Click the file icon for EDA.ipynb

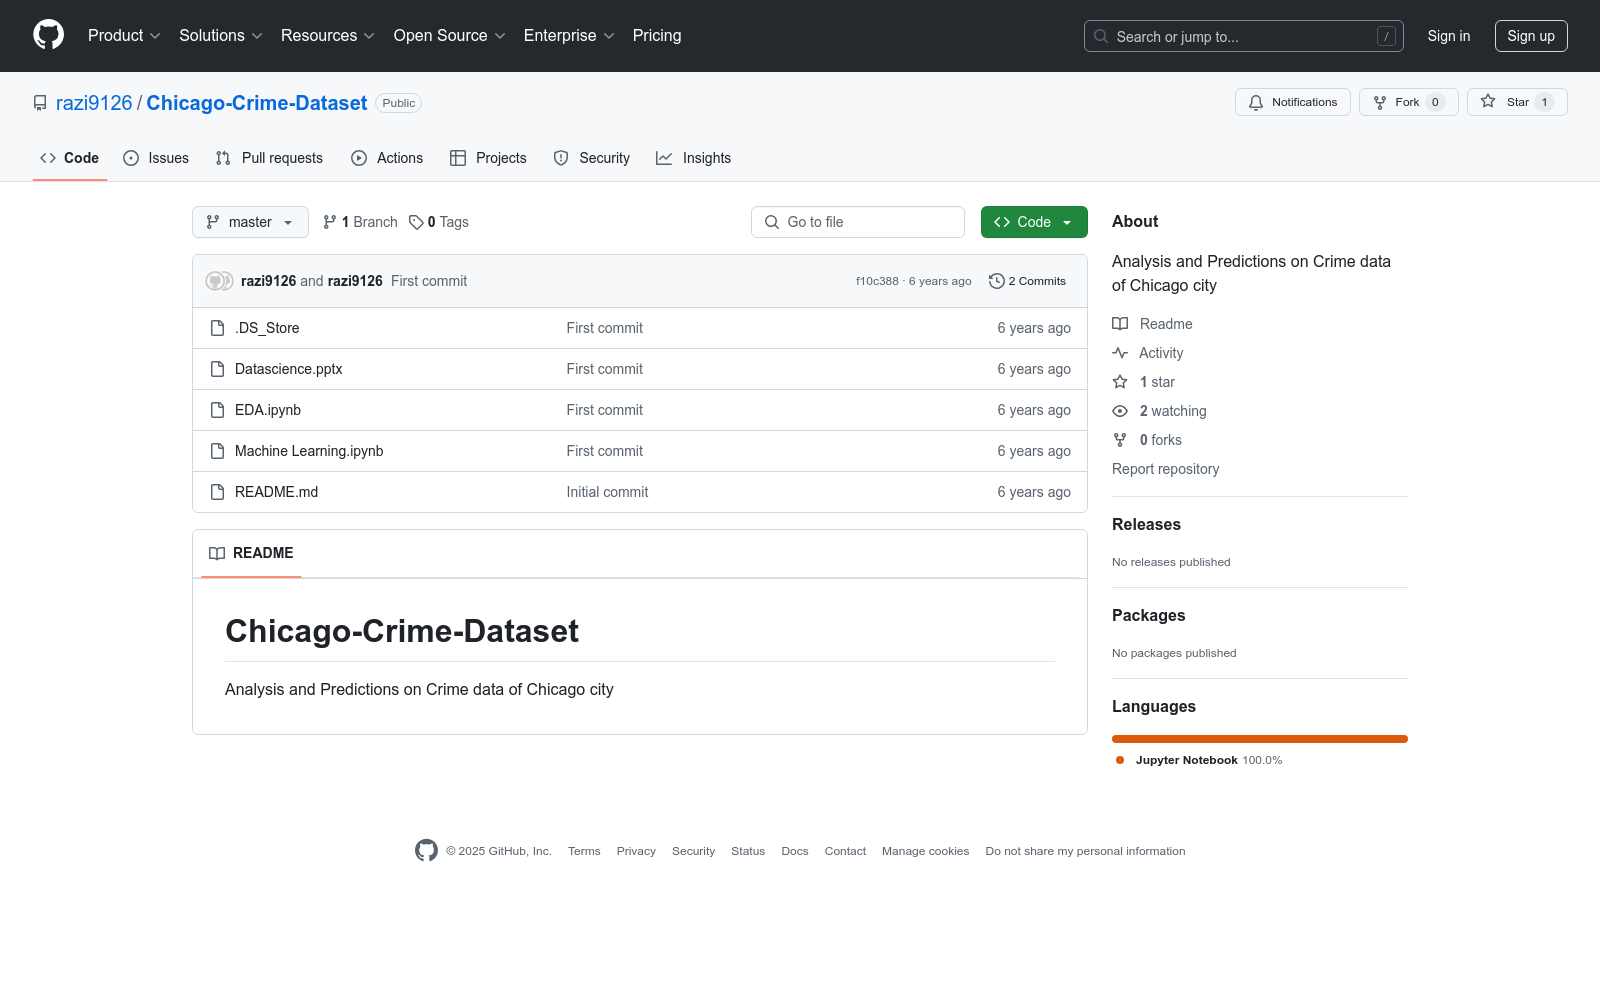pos(217,410)
